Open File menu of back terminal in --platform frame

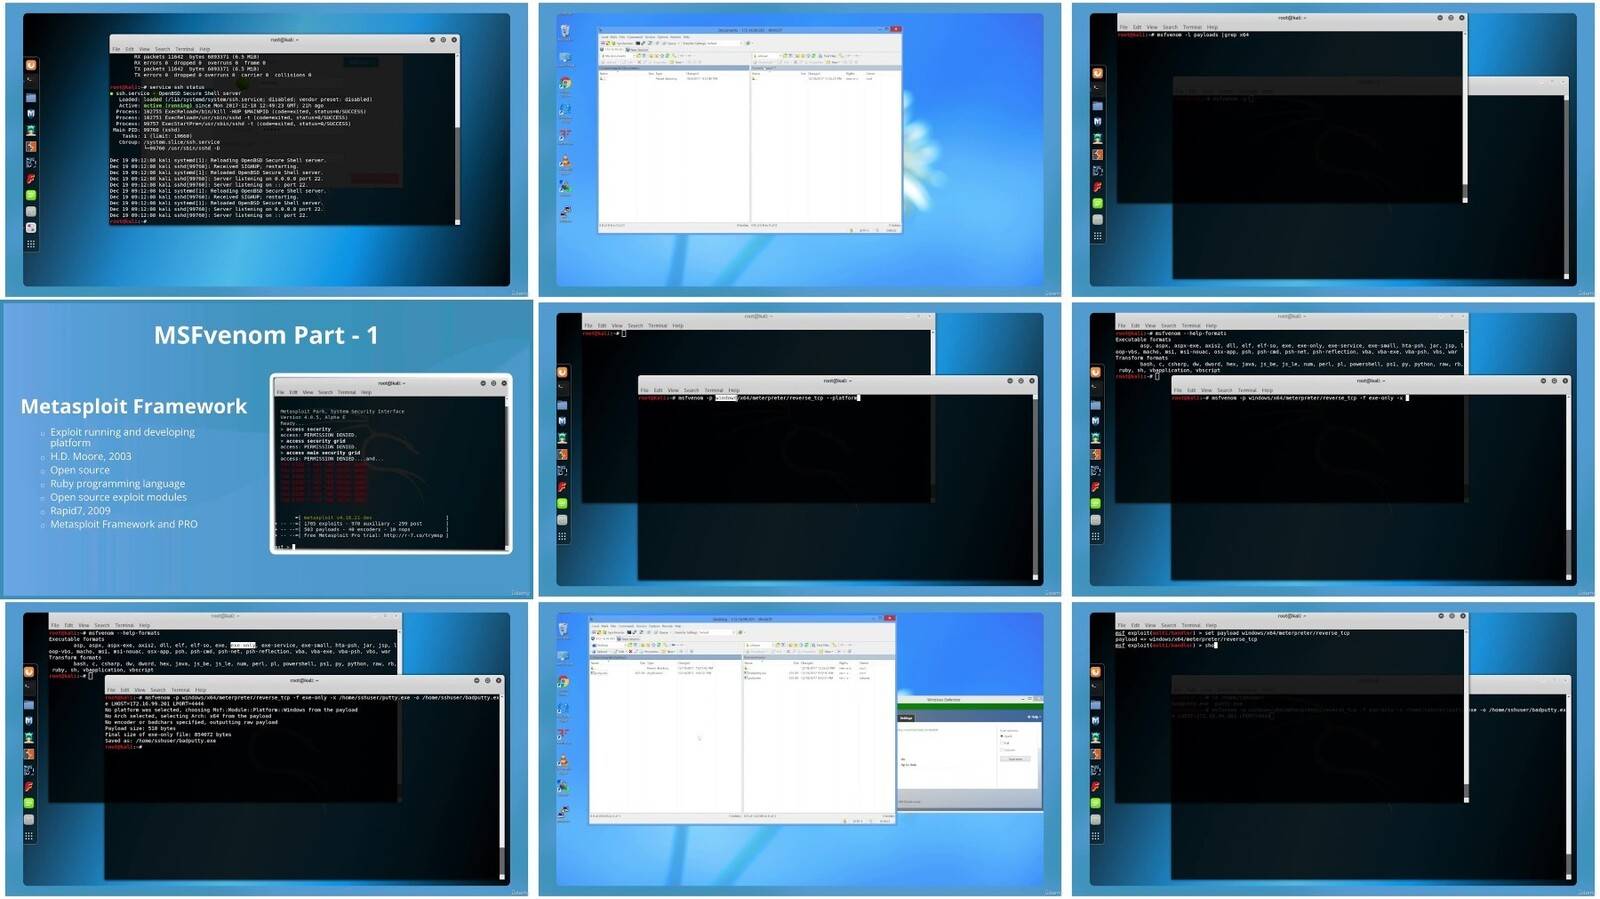point(588,325)
